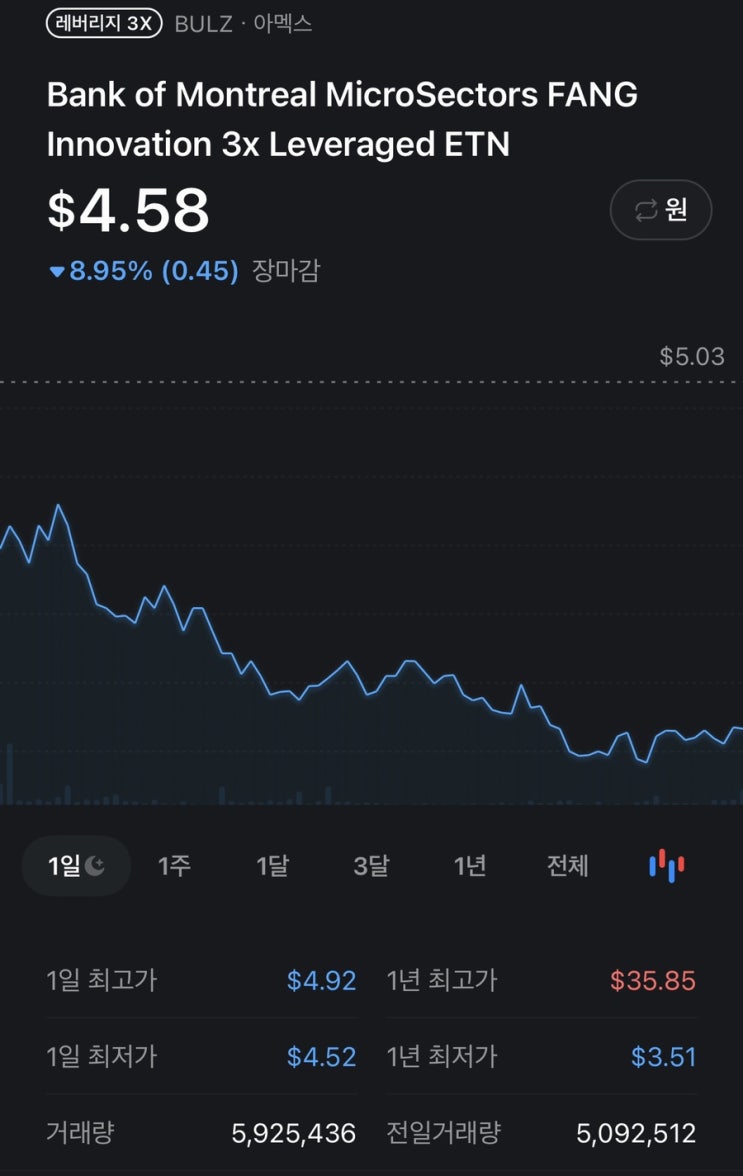Select the 1일 chart period tab

point(76,866)
